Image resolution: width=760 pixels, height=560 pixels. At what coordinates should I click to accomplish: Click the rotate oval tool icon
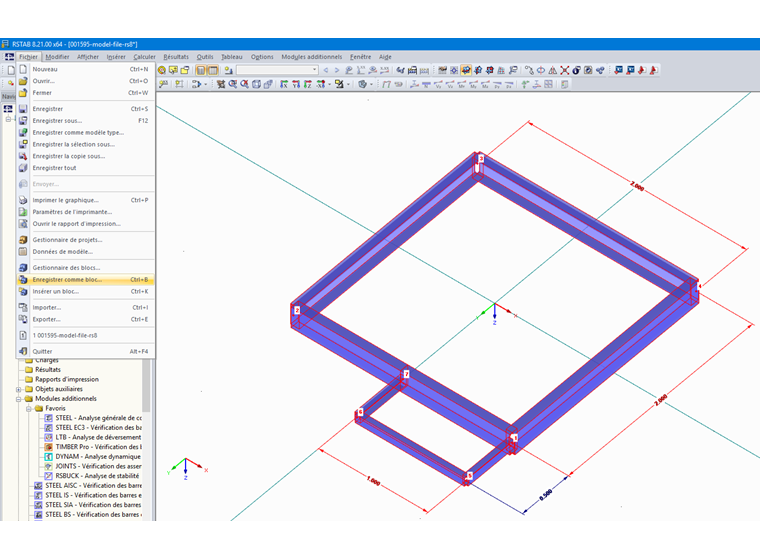(x=541, y=70)
